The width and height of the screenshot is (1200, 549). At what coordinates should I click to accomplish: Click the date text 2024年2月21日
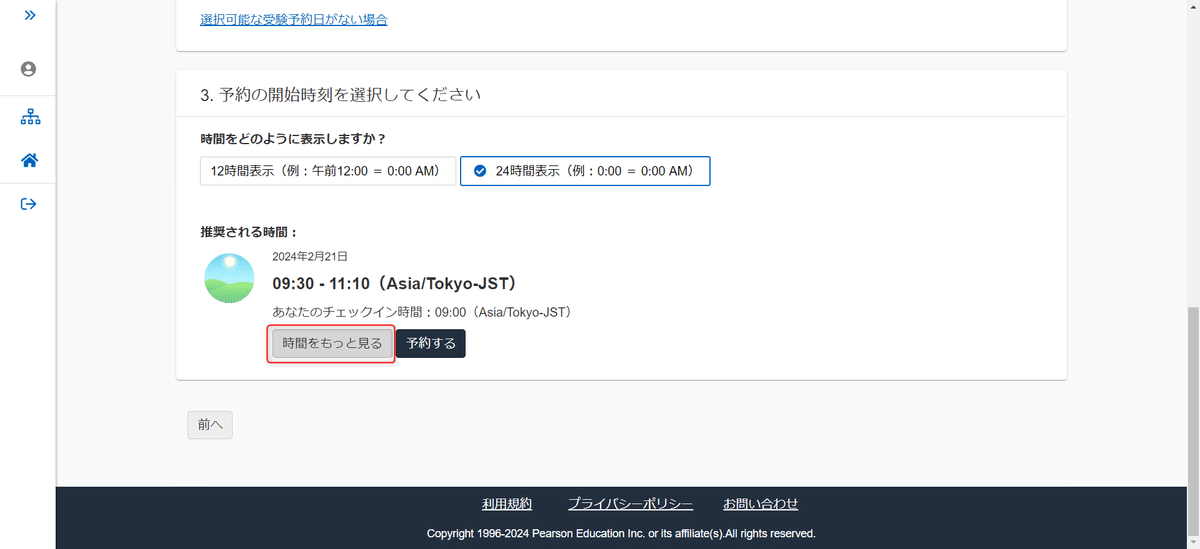click(x=310, y=257)
